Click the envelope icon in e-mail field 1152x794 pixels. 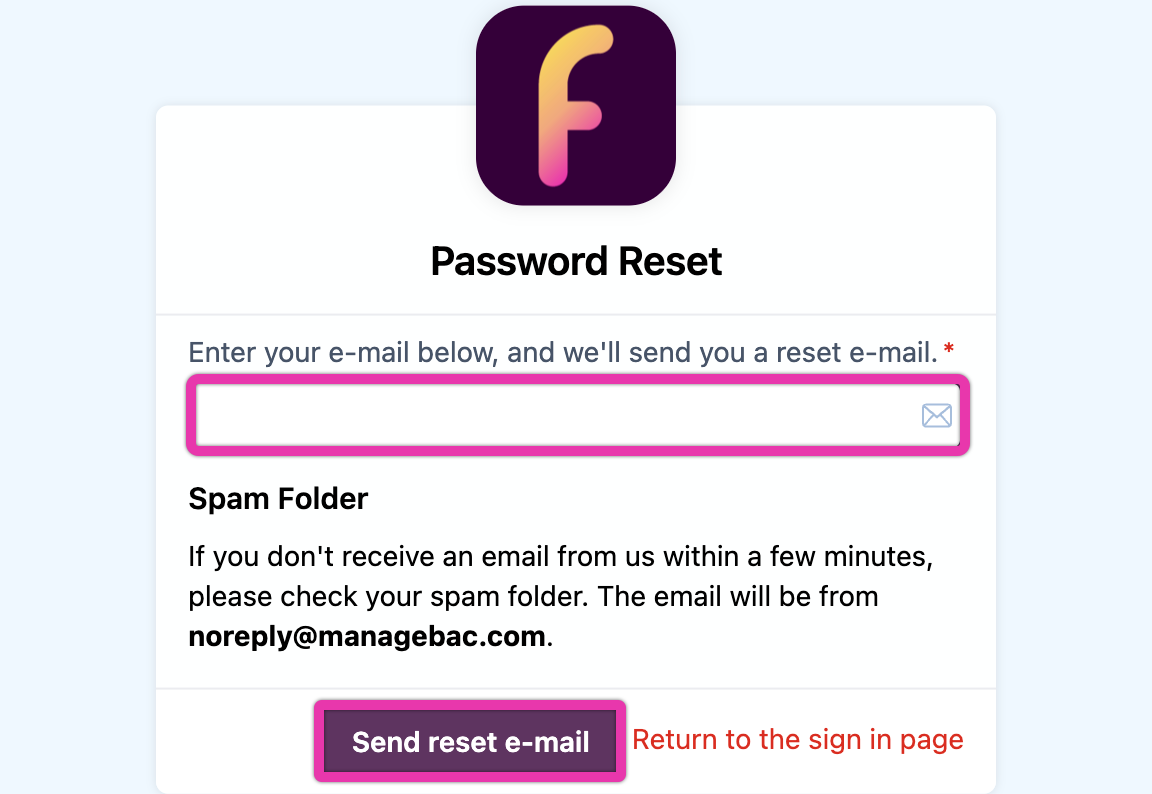pos(936,415)
